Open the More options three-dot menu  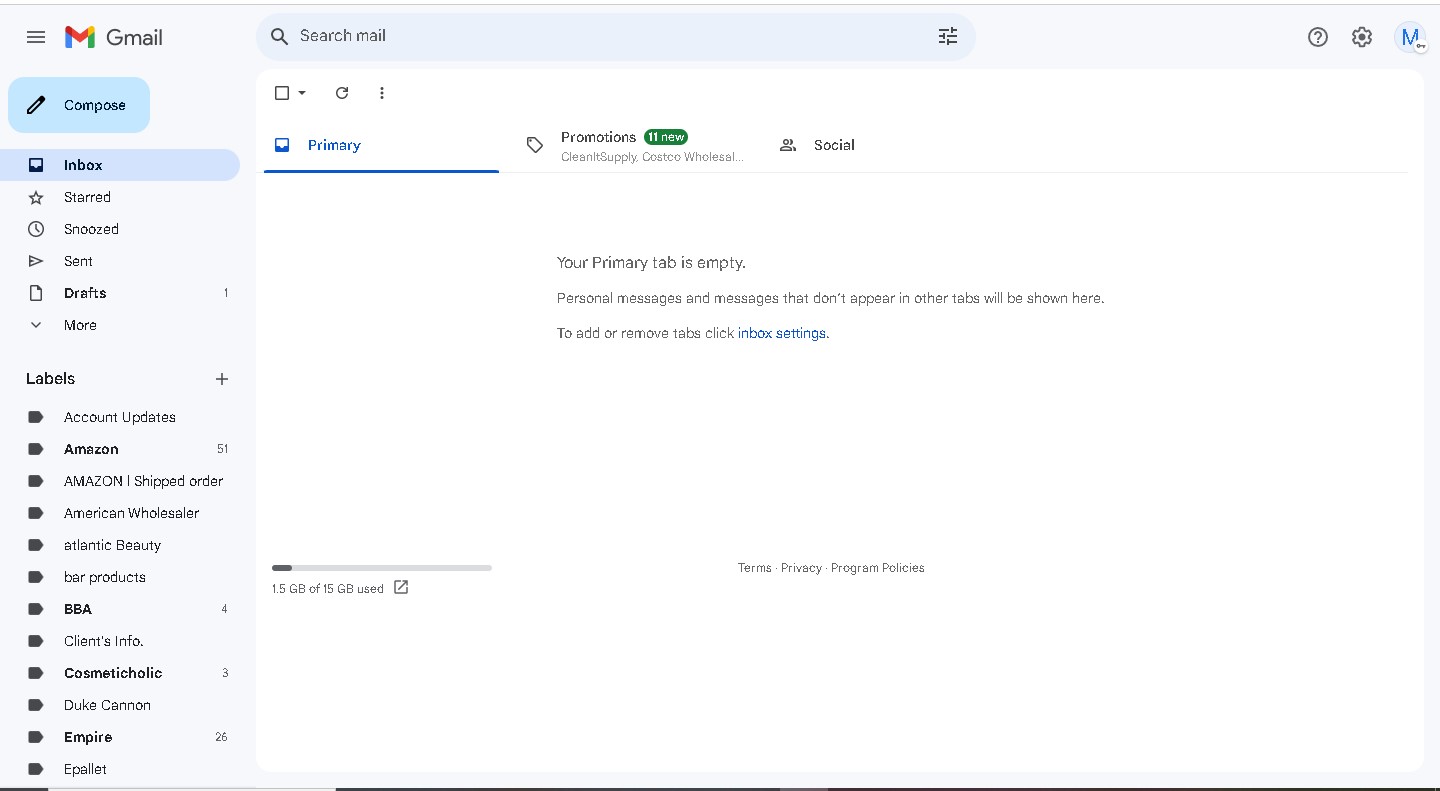tap(382, 93)
